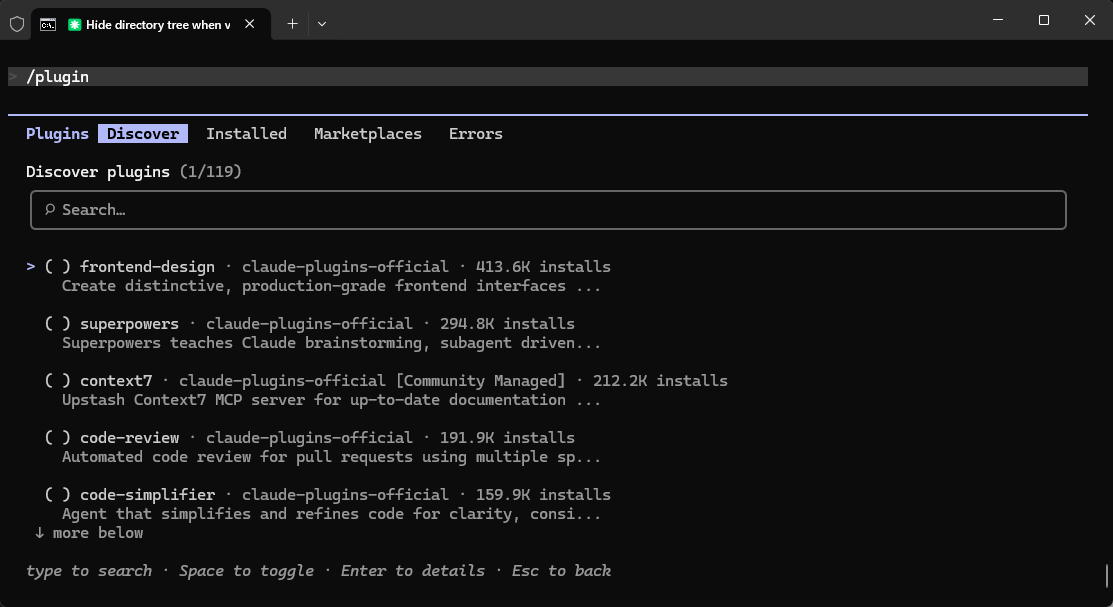
Task: Click the terminal vertical scrollbar thumb
Action: coord(1107,576)
